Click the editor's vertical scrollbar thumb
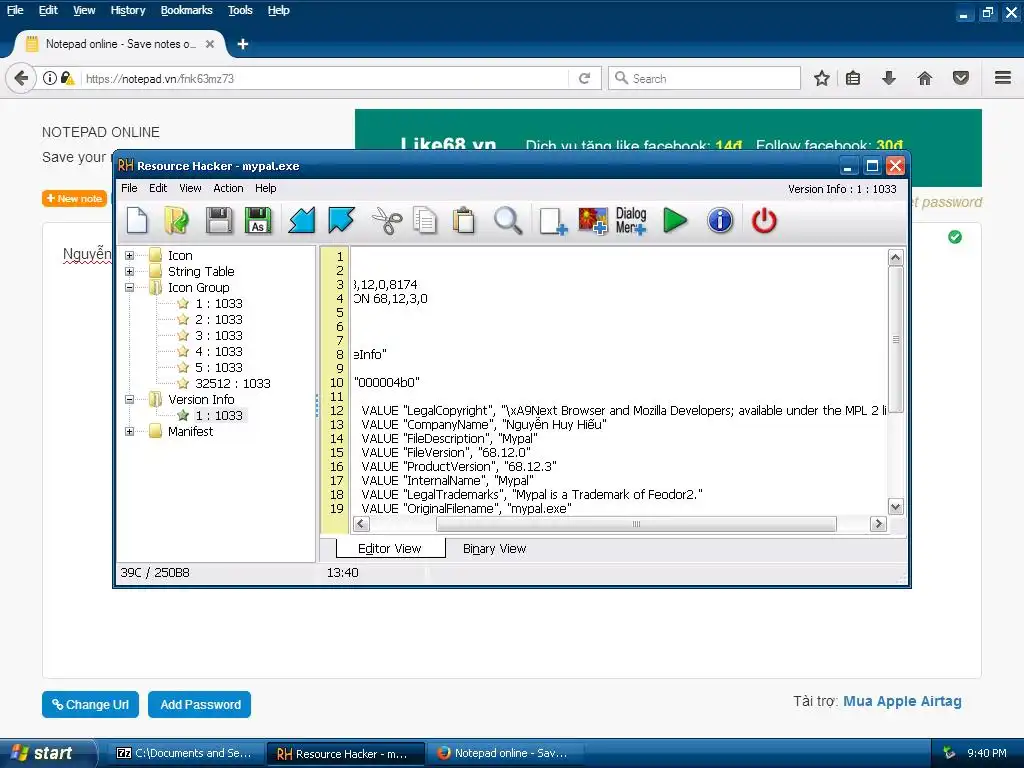1024x768 pixels. pos(896,339)
